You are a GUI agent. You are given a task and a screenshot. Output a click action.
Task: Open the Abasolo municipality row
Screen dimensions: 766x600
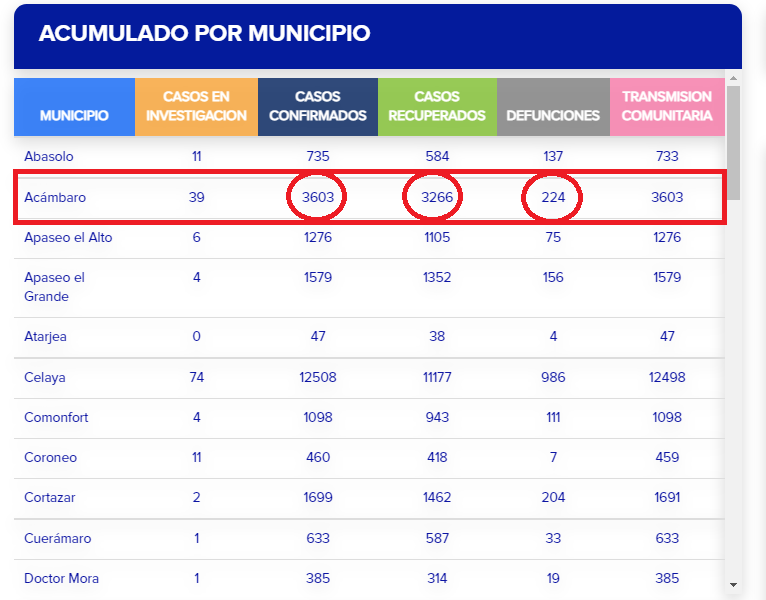pos(49,156)
